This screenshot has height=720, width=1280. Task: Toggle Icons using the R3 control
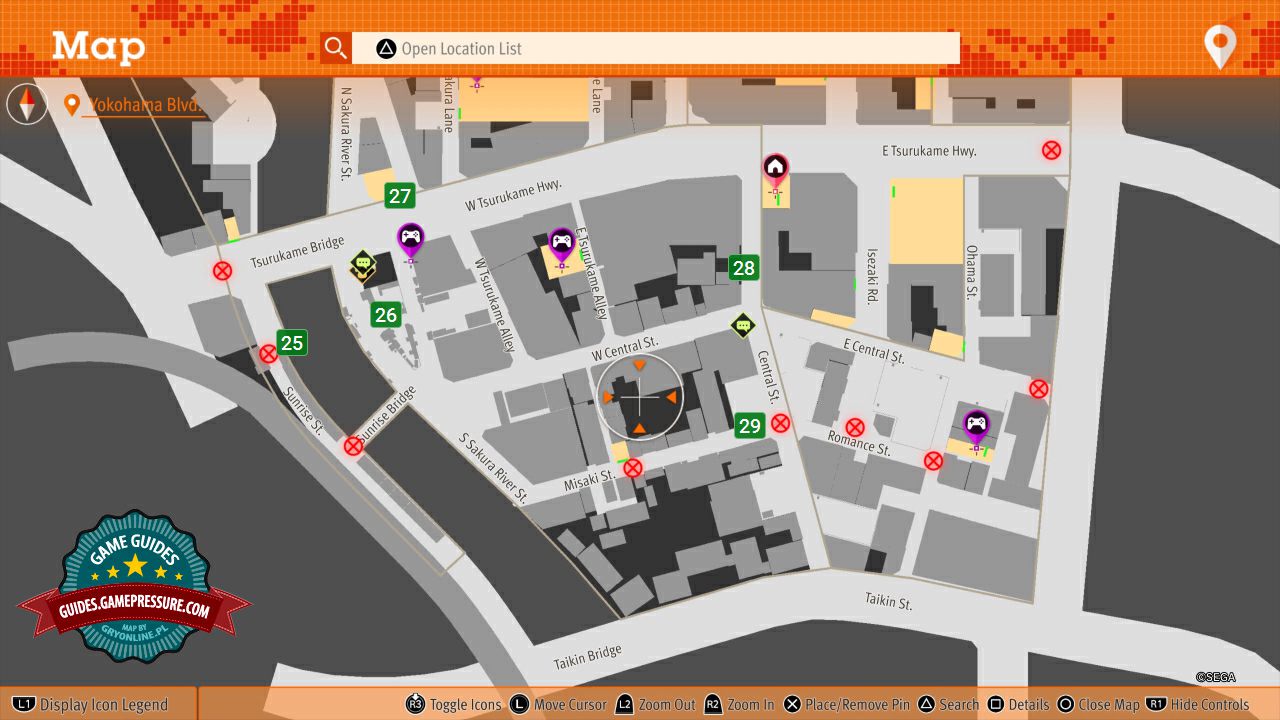point(454,704)
